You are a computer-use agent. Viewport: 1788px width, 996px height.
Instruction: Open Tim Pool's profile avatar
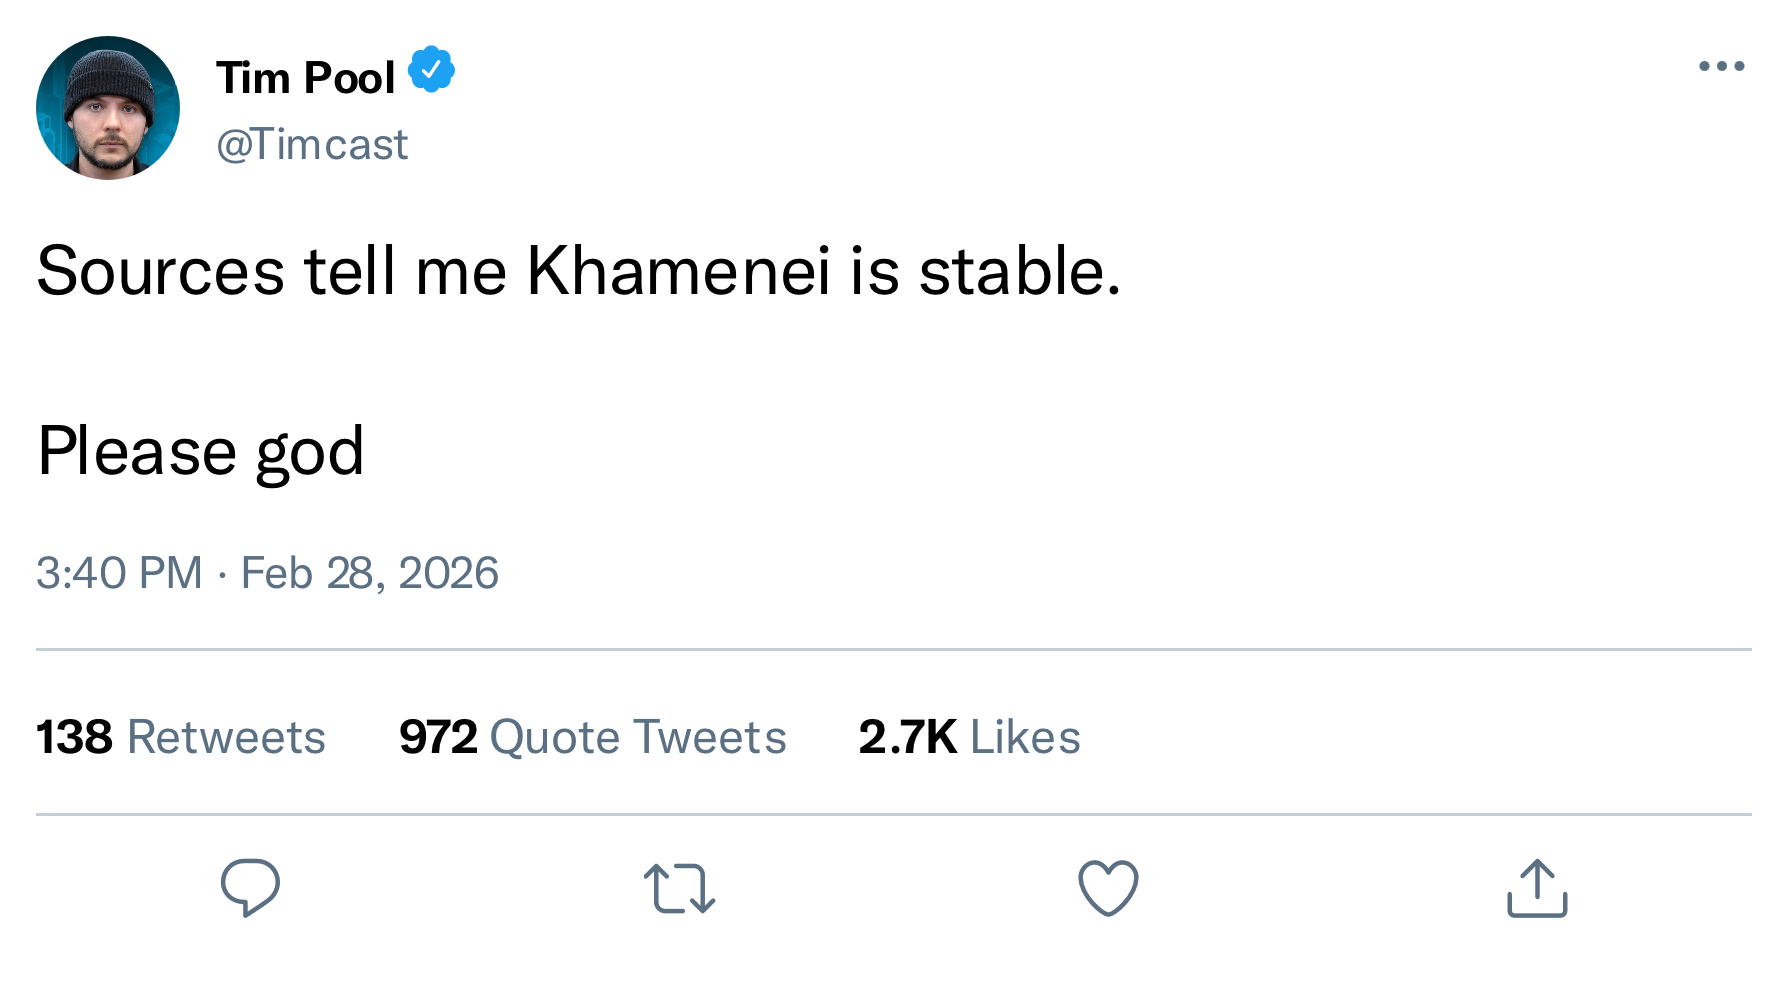click(108, 108)
